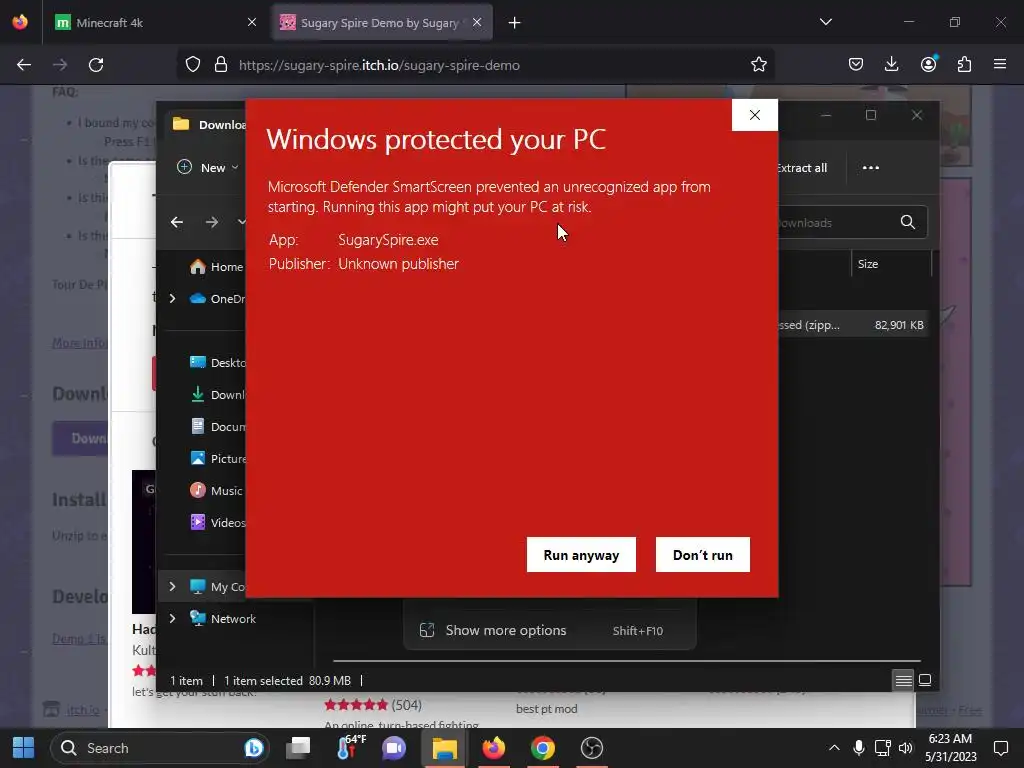
Task: Open Task View on taskbar
Action: coord(298,748)
